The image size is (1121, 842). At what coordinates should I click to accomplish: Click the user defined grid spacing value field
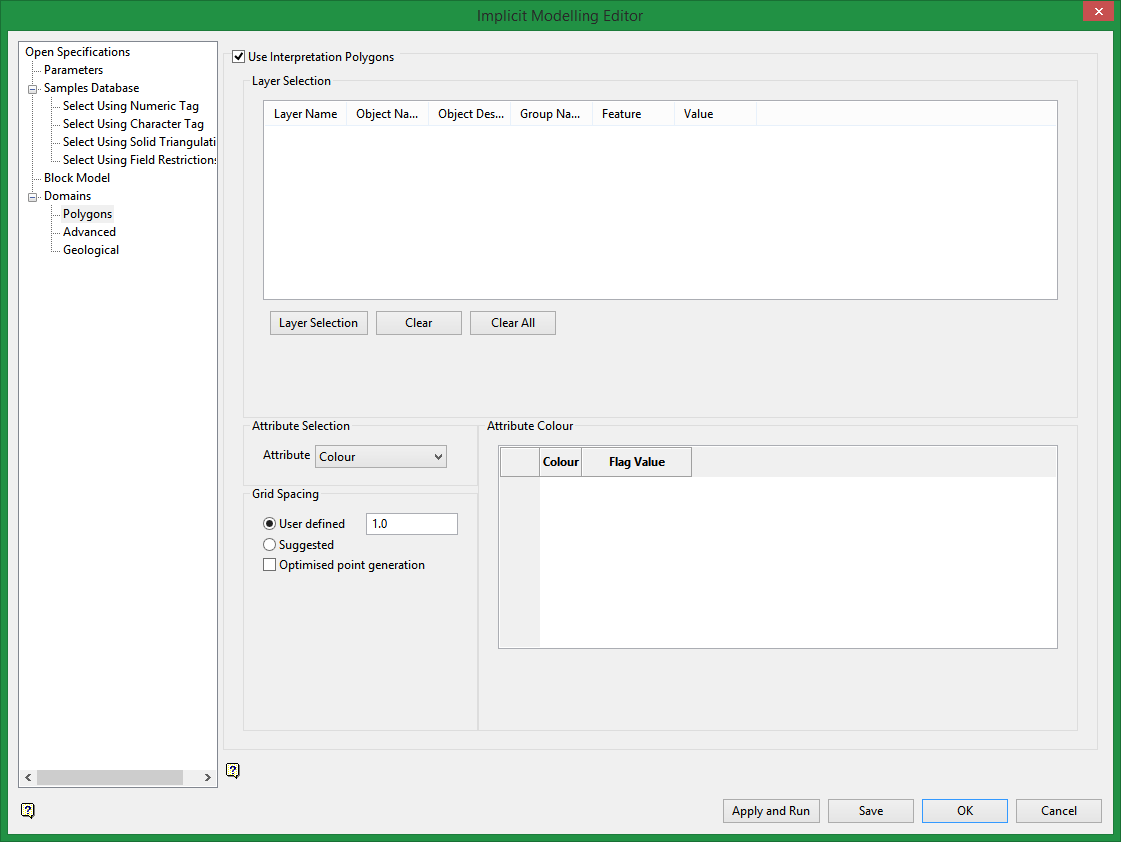[x=412, y=524]
